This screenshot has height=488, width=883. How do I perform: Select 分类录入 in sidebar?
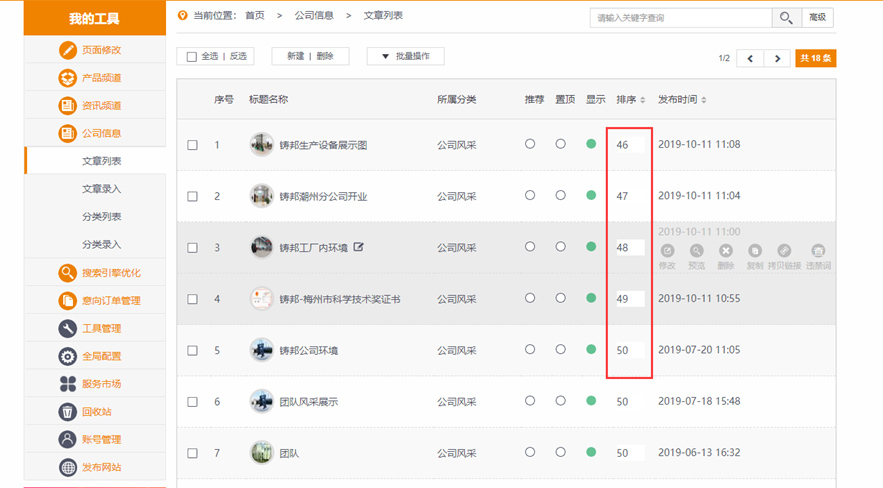point(101,245)
